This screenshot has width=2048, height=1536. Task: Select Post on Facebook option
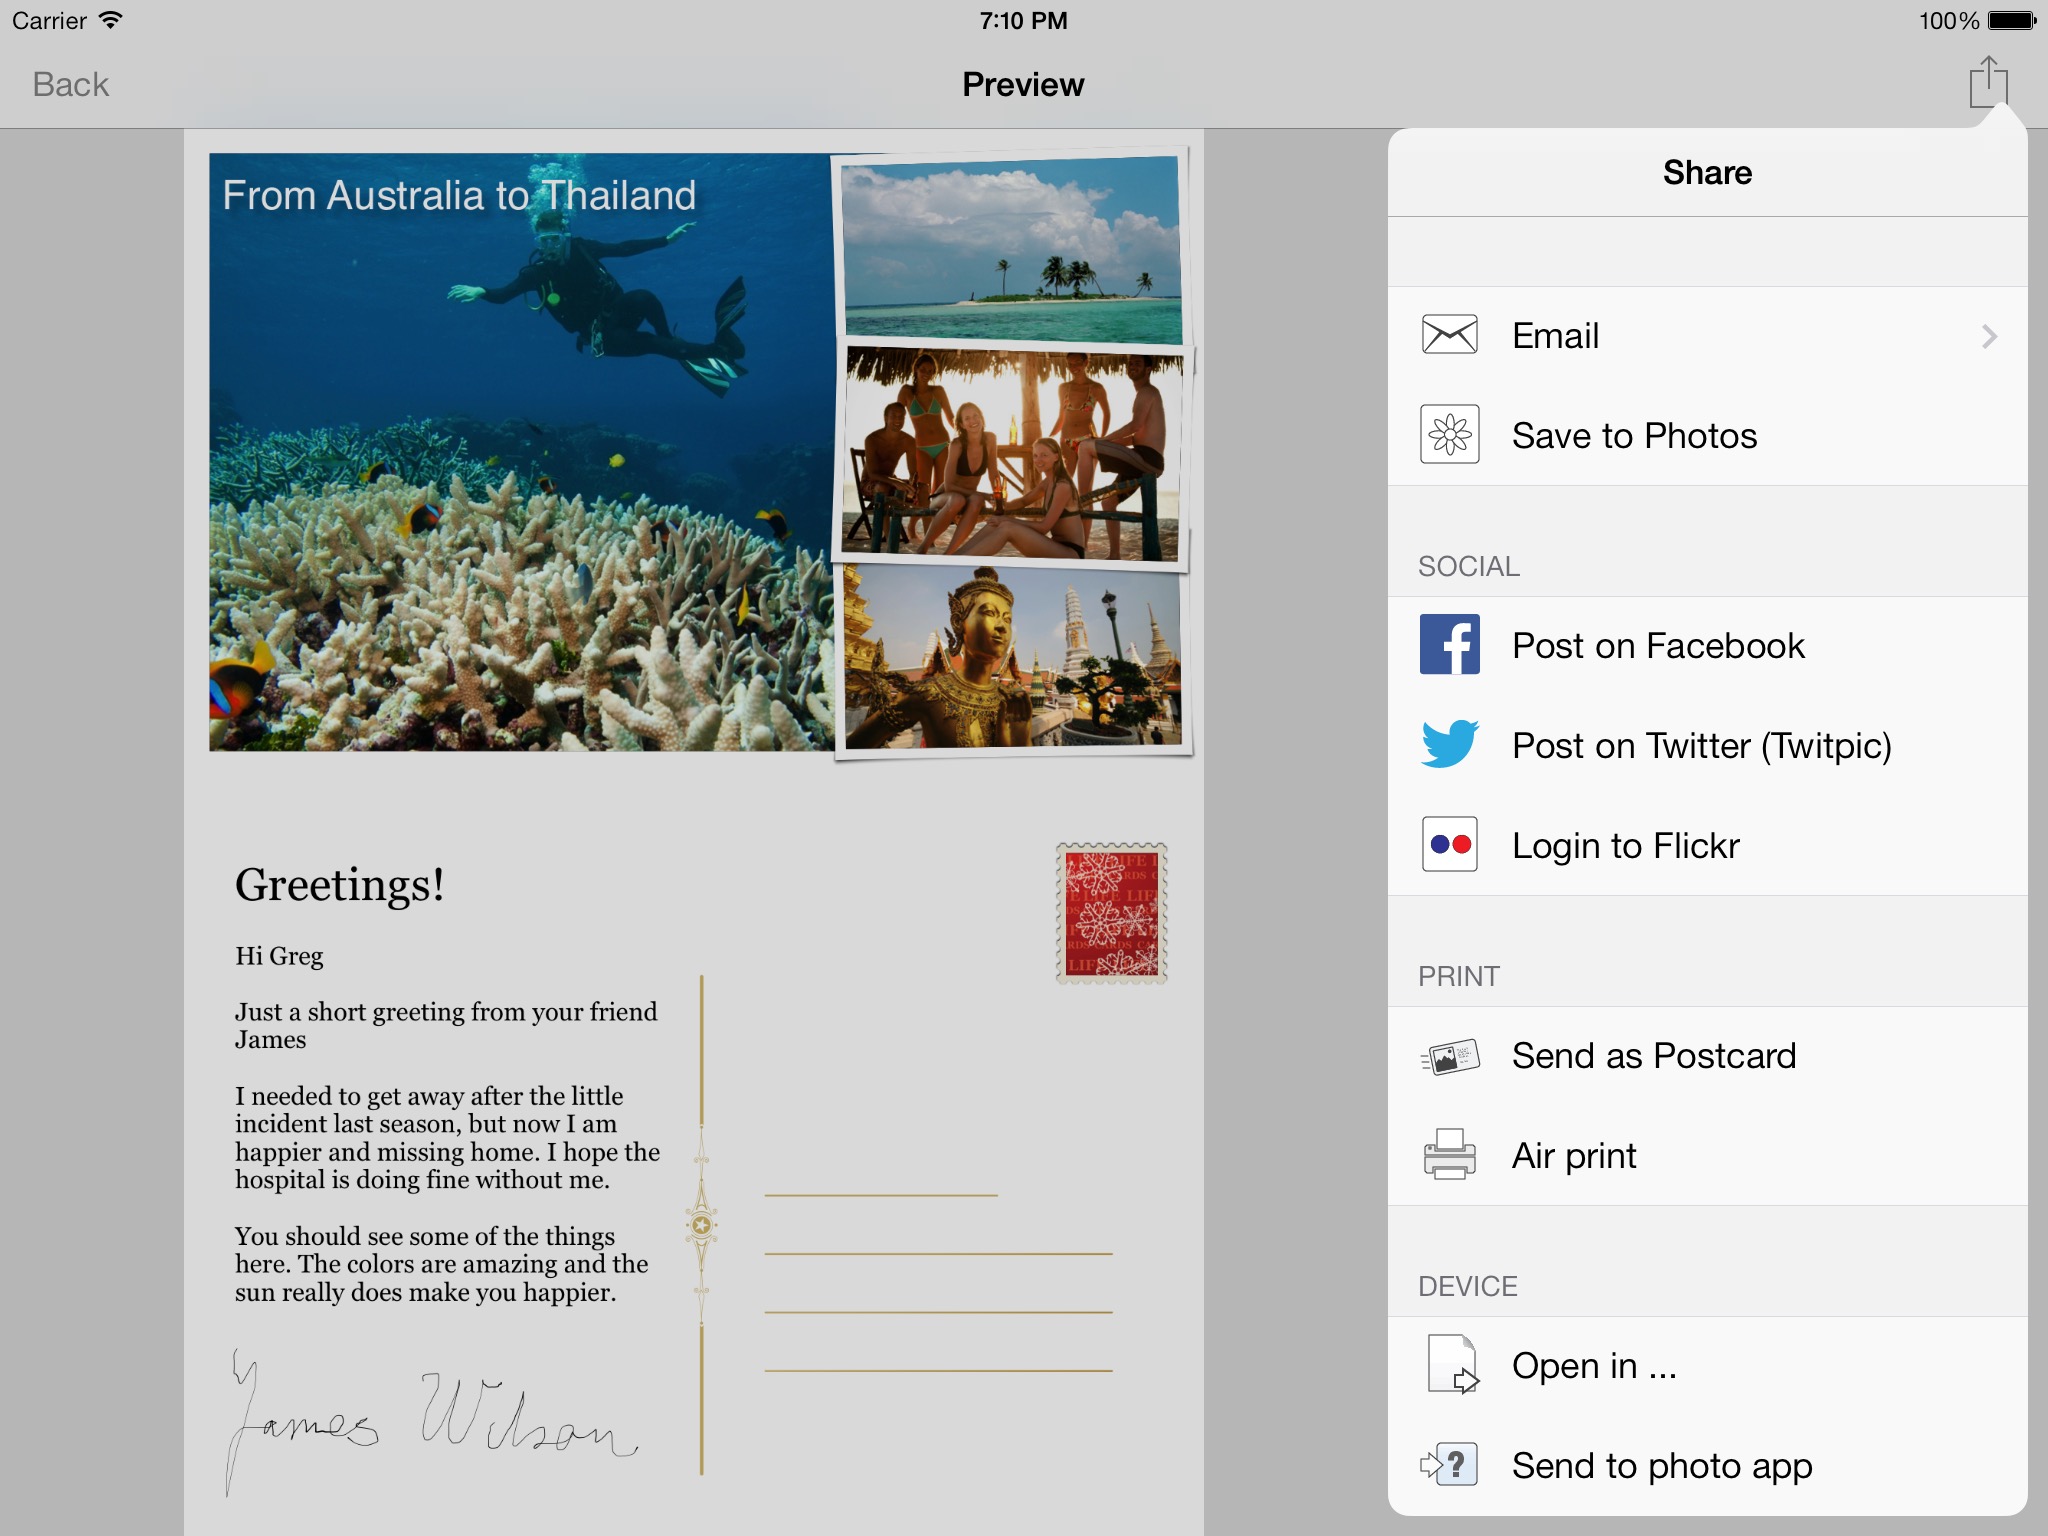1658,646
